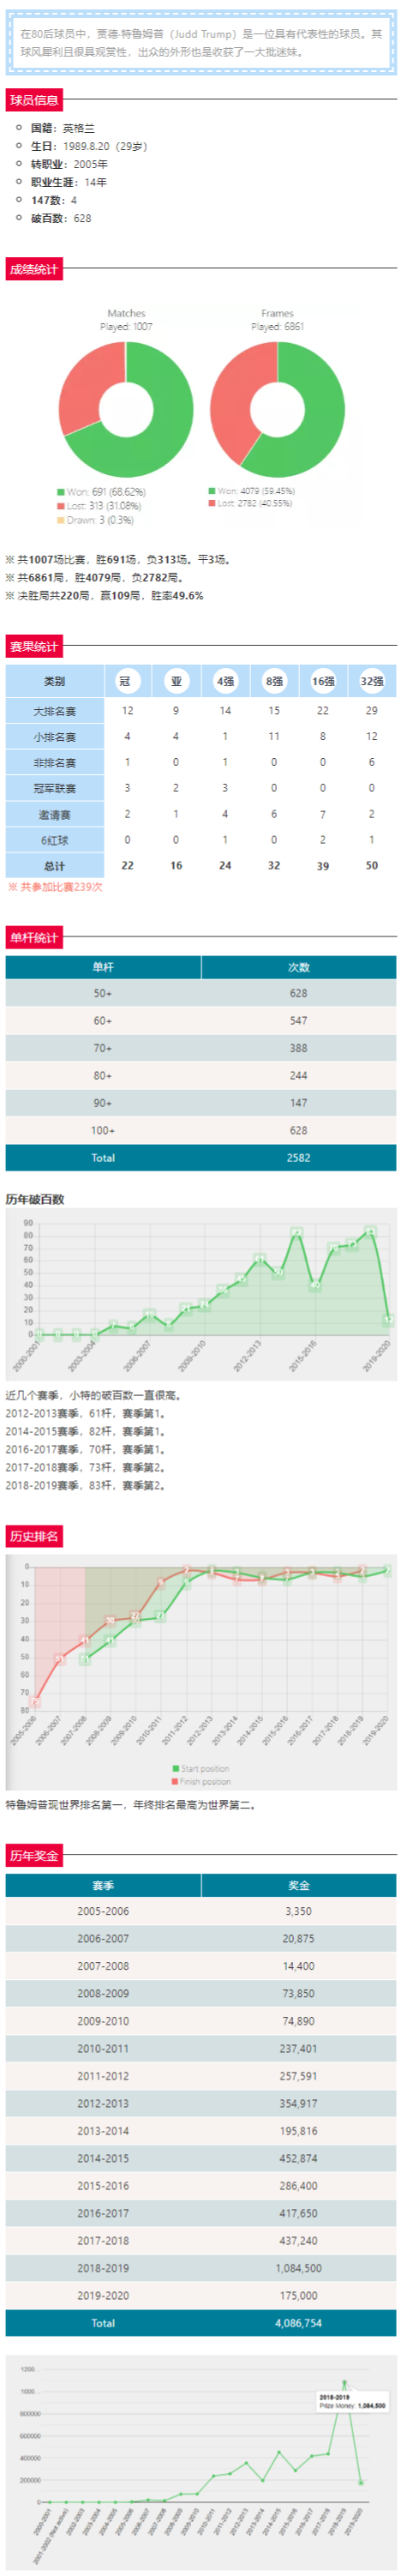Toggle the Lost: 2782 legend entry
The width and height of the screenshot is (401, 2576).
[250, 503]
